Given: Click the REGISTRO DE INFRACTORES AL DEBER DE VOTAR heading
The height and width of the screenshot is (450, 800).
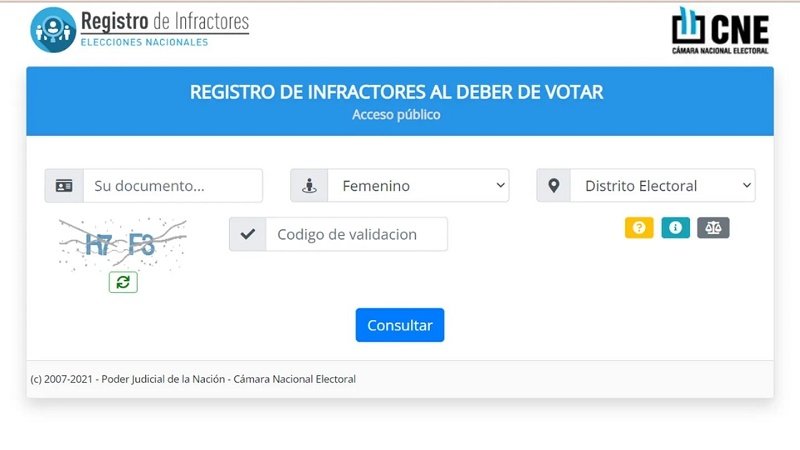Looking at the screenshot, I should click(x=397, y=93).
